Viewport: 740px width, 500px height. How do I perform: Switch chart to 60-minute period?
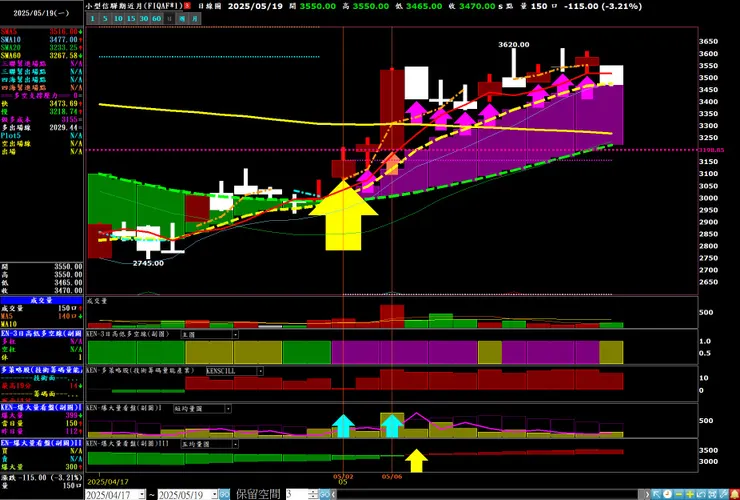(x=157, y=18)
